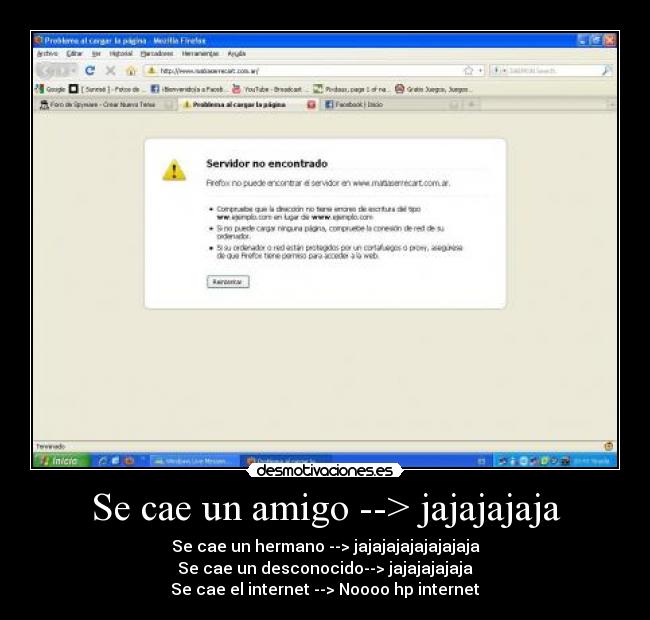Bookmark this page with the star icon

468,70
